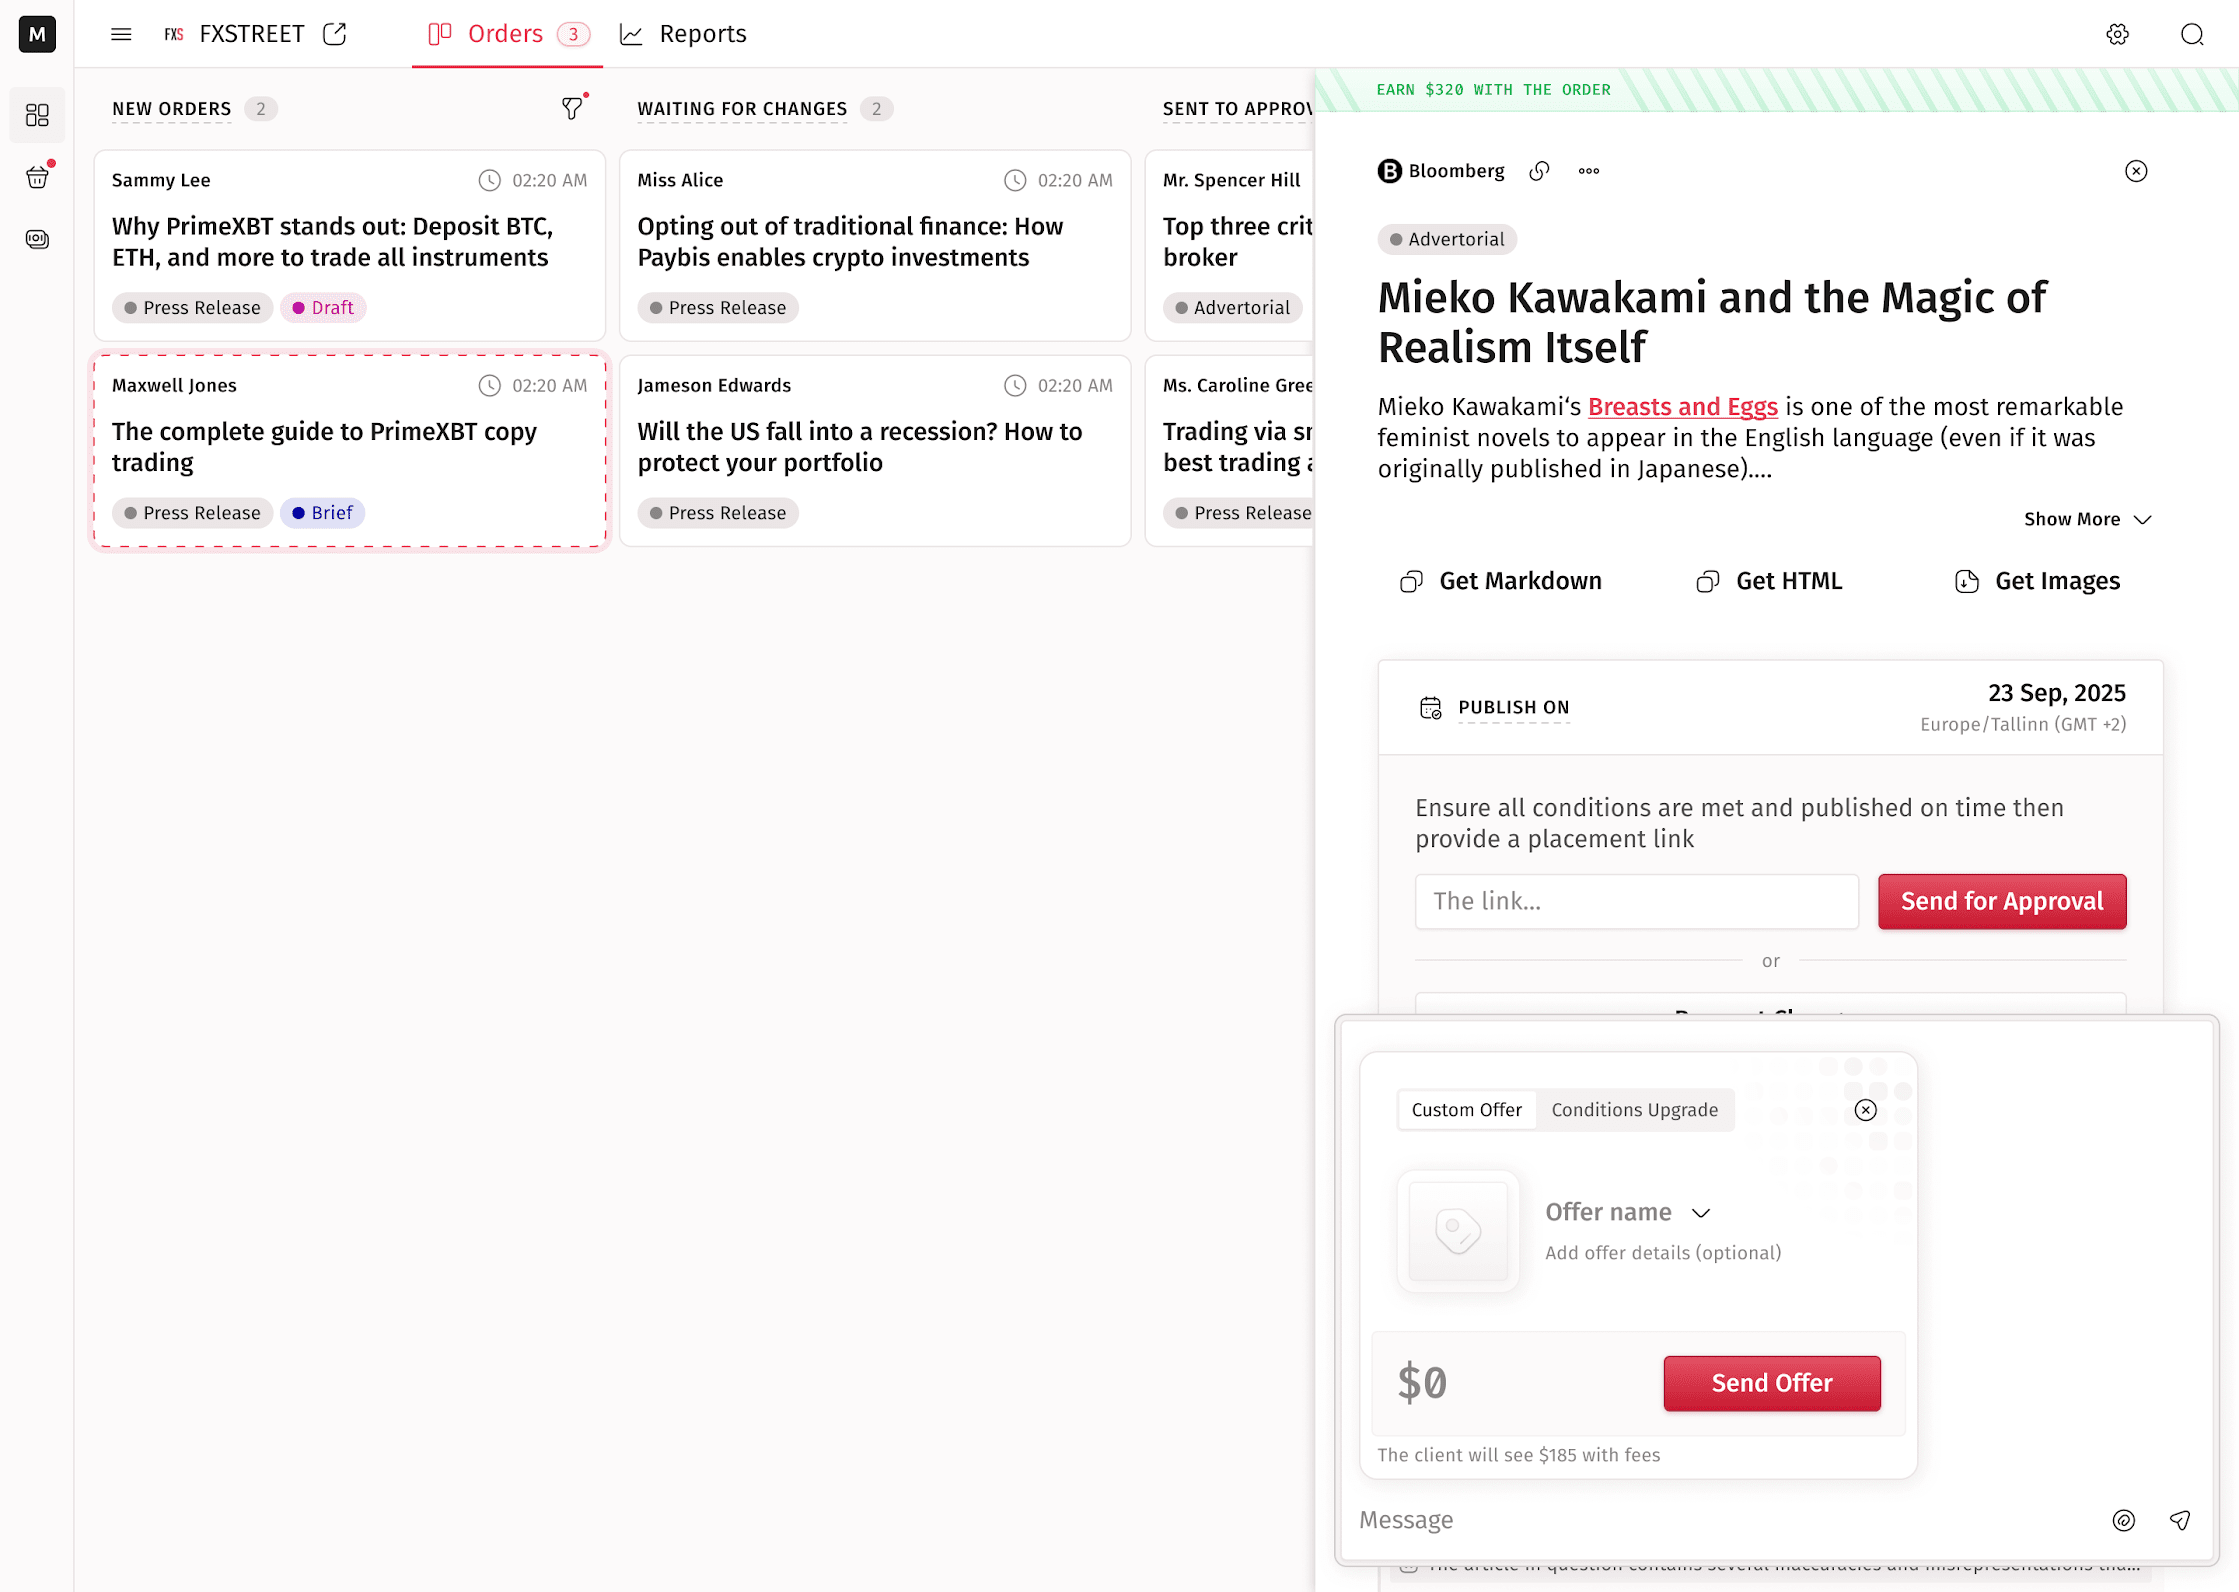This screenshot has width=2239, height=1592.
Task: Switch to the Custom Offer option
Action: (1466, 1110)
